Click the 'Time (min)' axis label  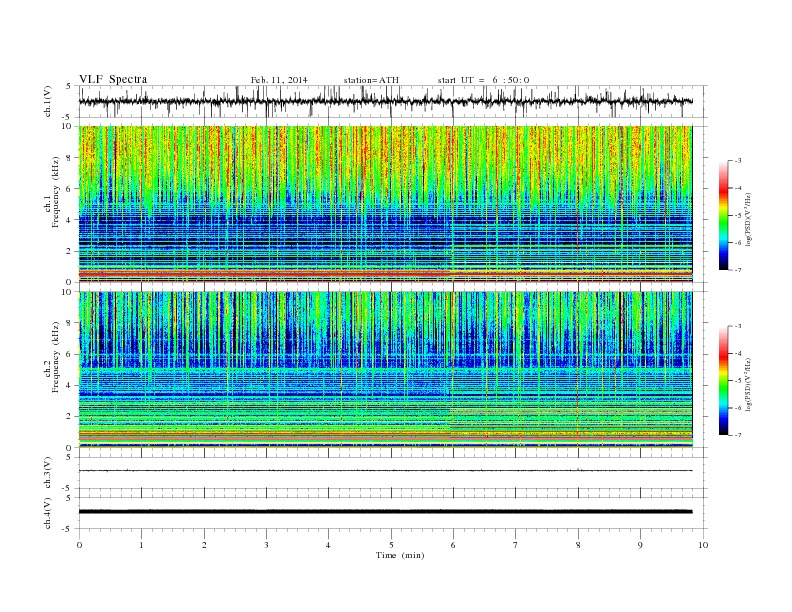pos(400,555)
